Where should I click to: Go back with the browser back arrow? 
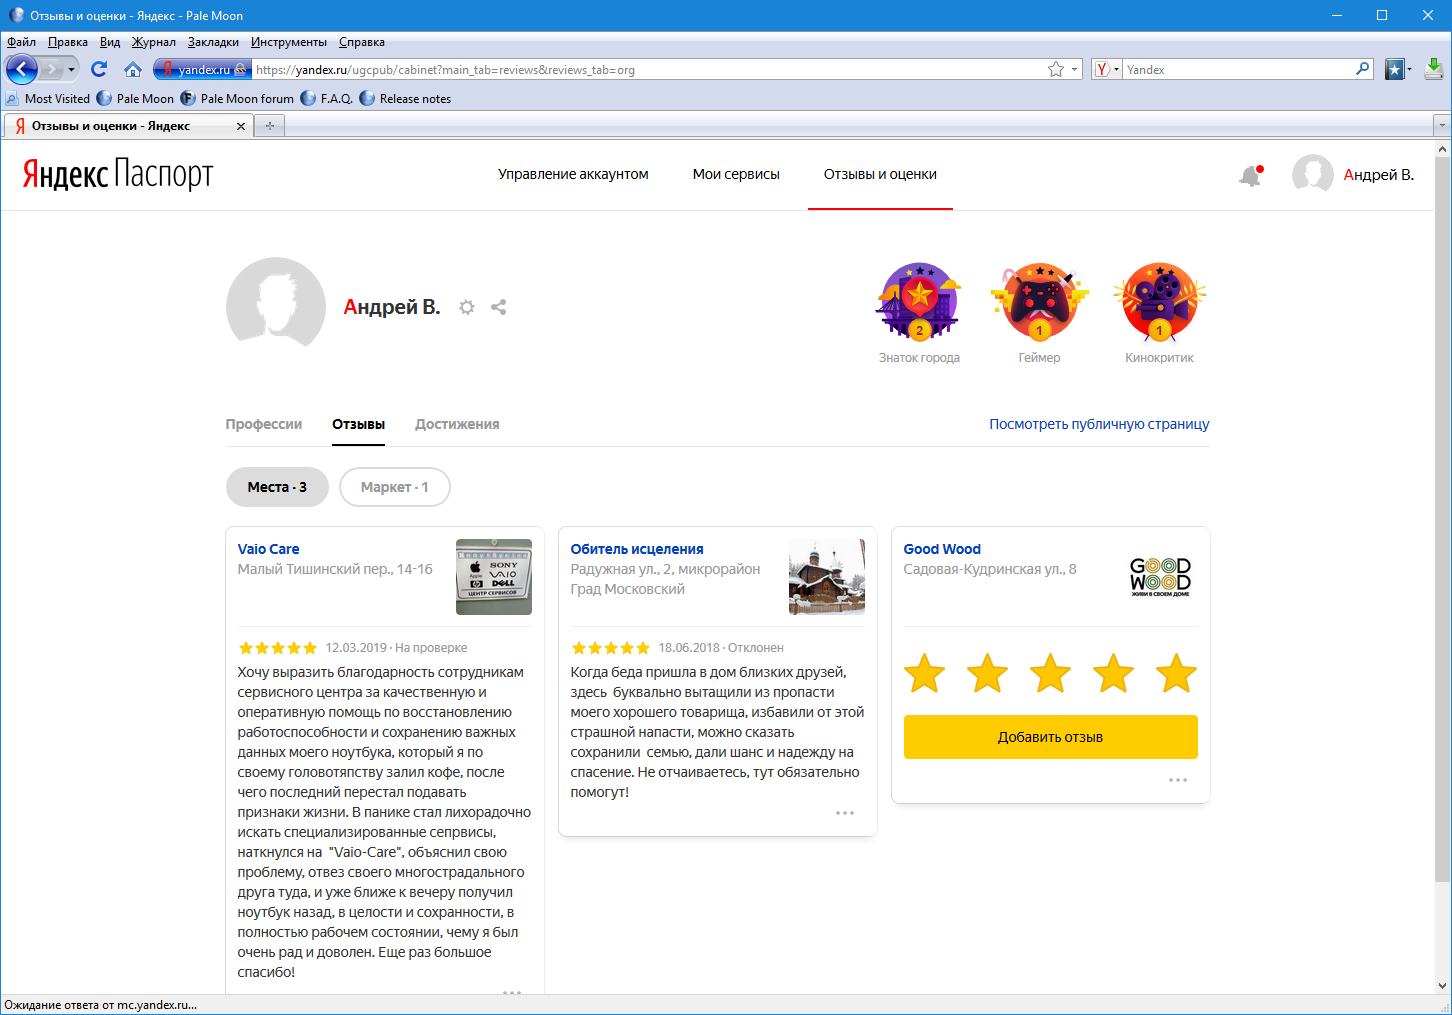[x=22, y=69]
